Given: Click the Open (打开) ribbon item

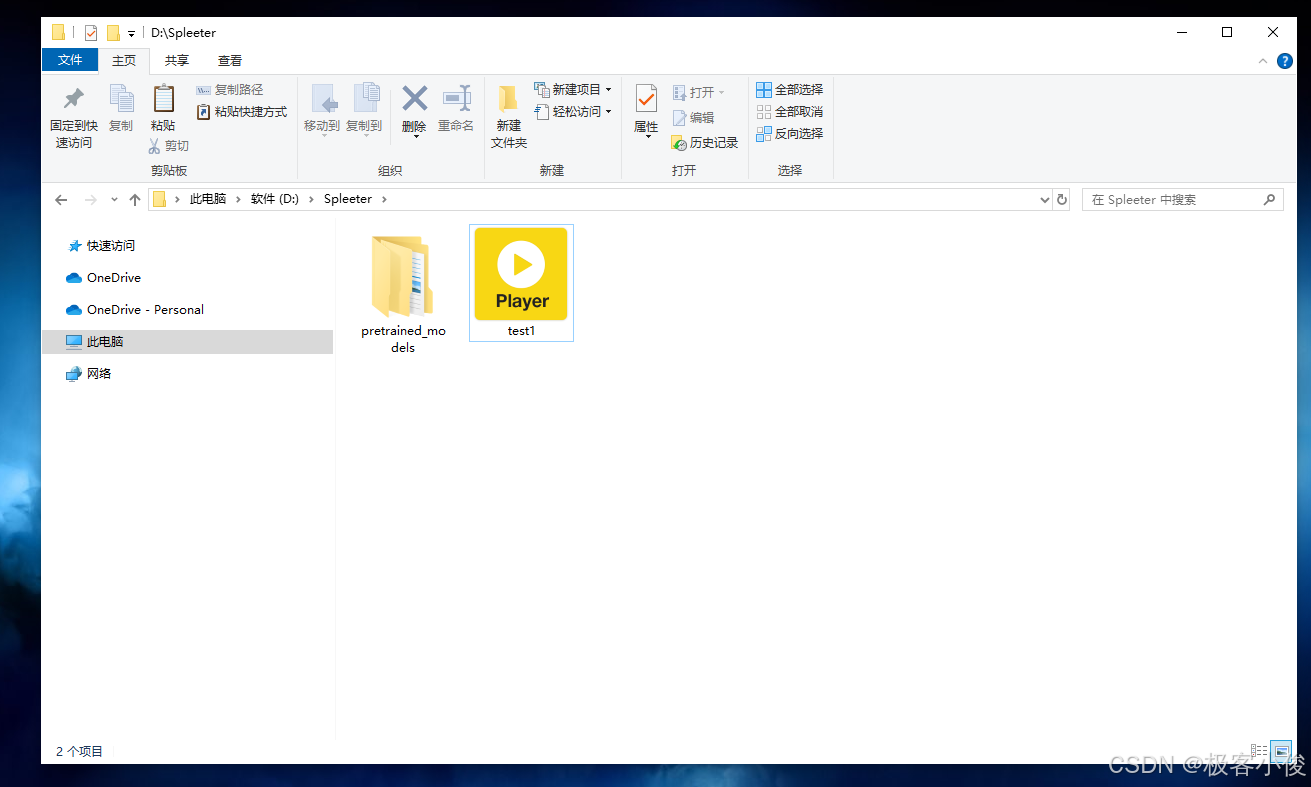Looking at the screenshot, I should pos(698,92).
